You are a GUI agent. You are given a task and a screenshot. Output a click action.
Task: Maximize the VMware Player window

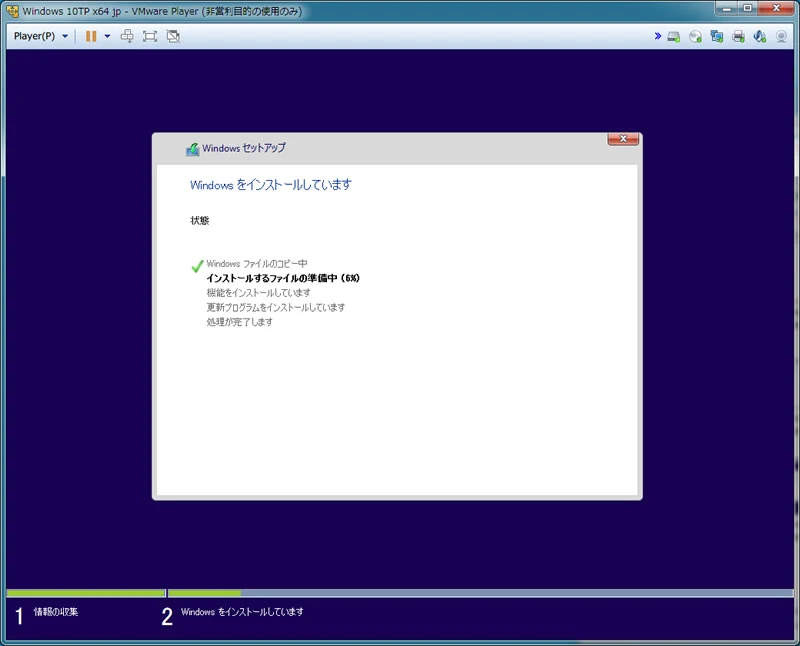tap(747, 9)
